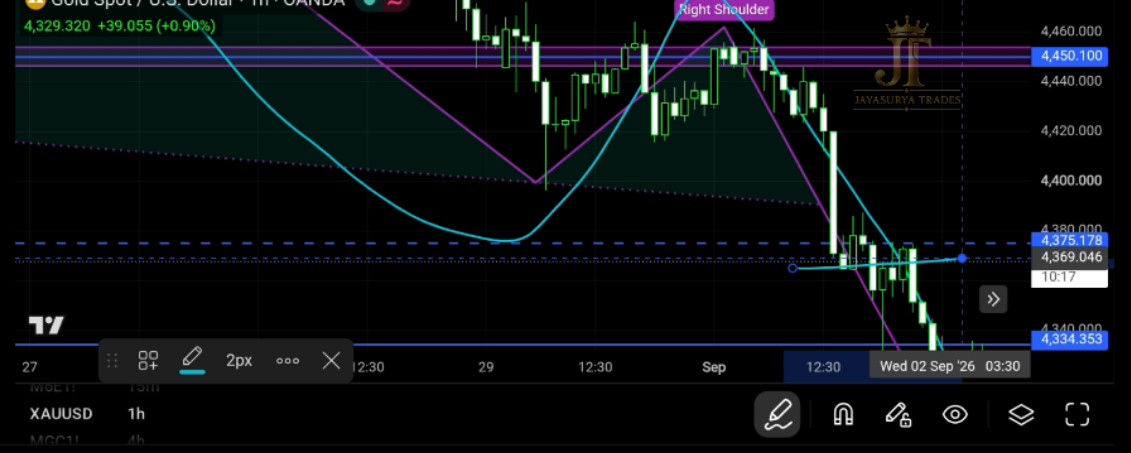1131x453 pixels.
Task: Select trendline's filled blue right endpoint
Action: pyautogui.click(x=962, y=258)
